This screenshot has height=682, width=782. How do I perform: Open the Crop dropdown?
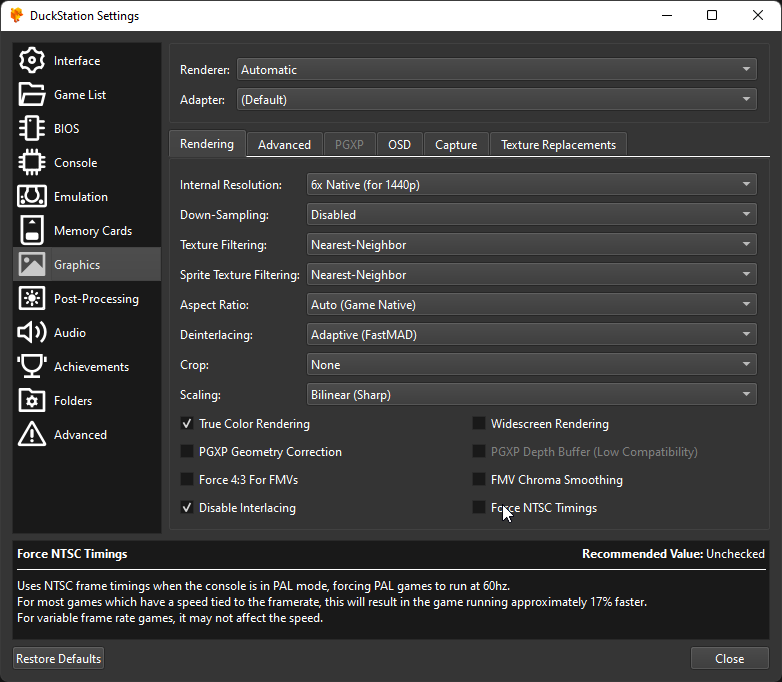532,364
